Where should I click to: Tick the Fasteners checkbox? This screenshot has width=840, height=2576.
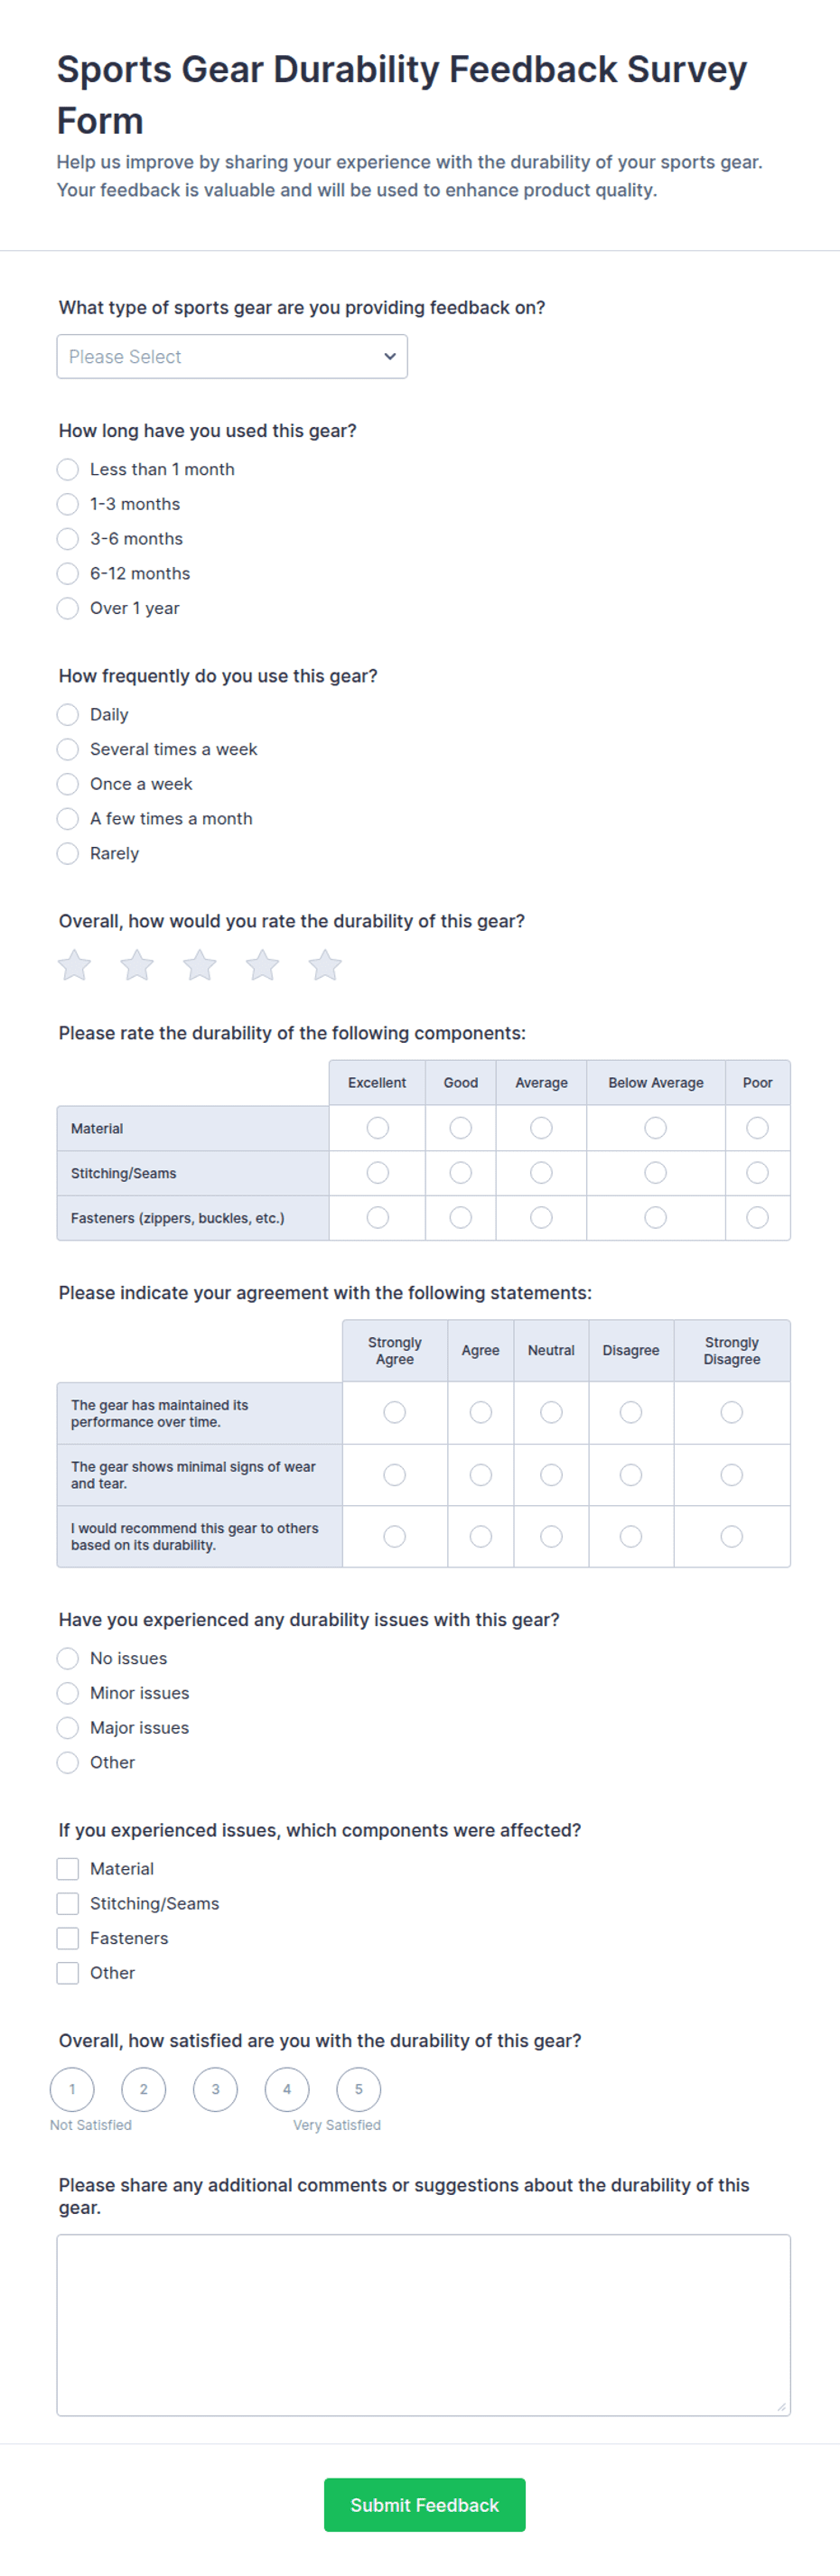[x=67, y=1939]
